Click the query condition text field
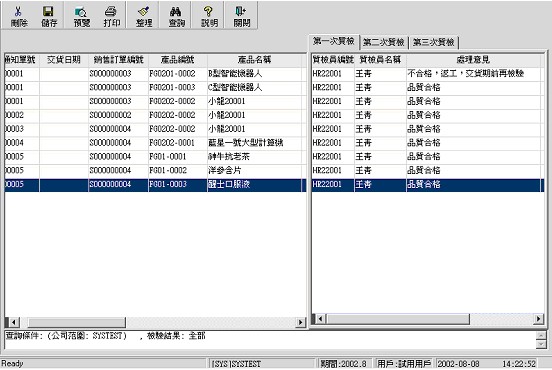The width and height of the screenshot is (552, 370). coord(270,340)
